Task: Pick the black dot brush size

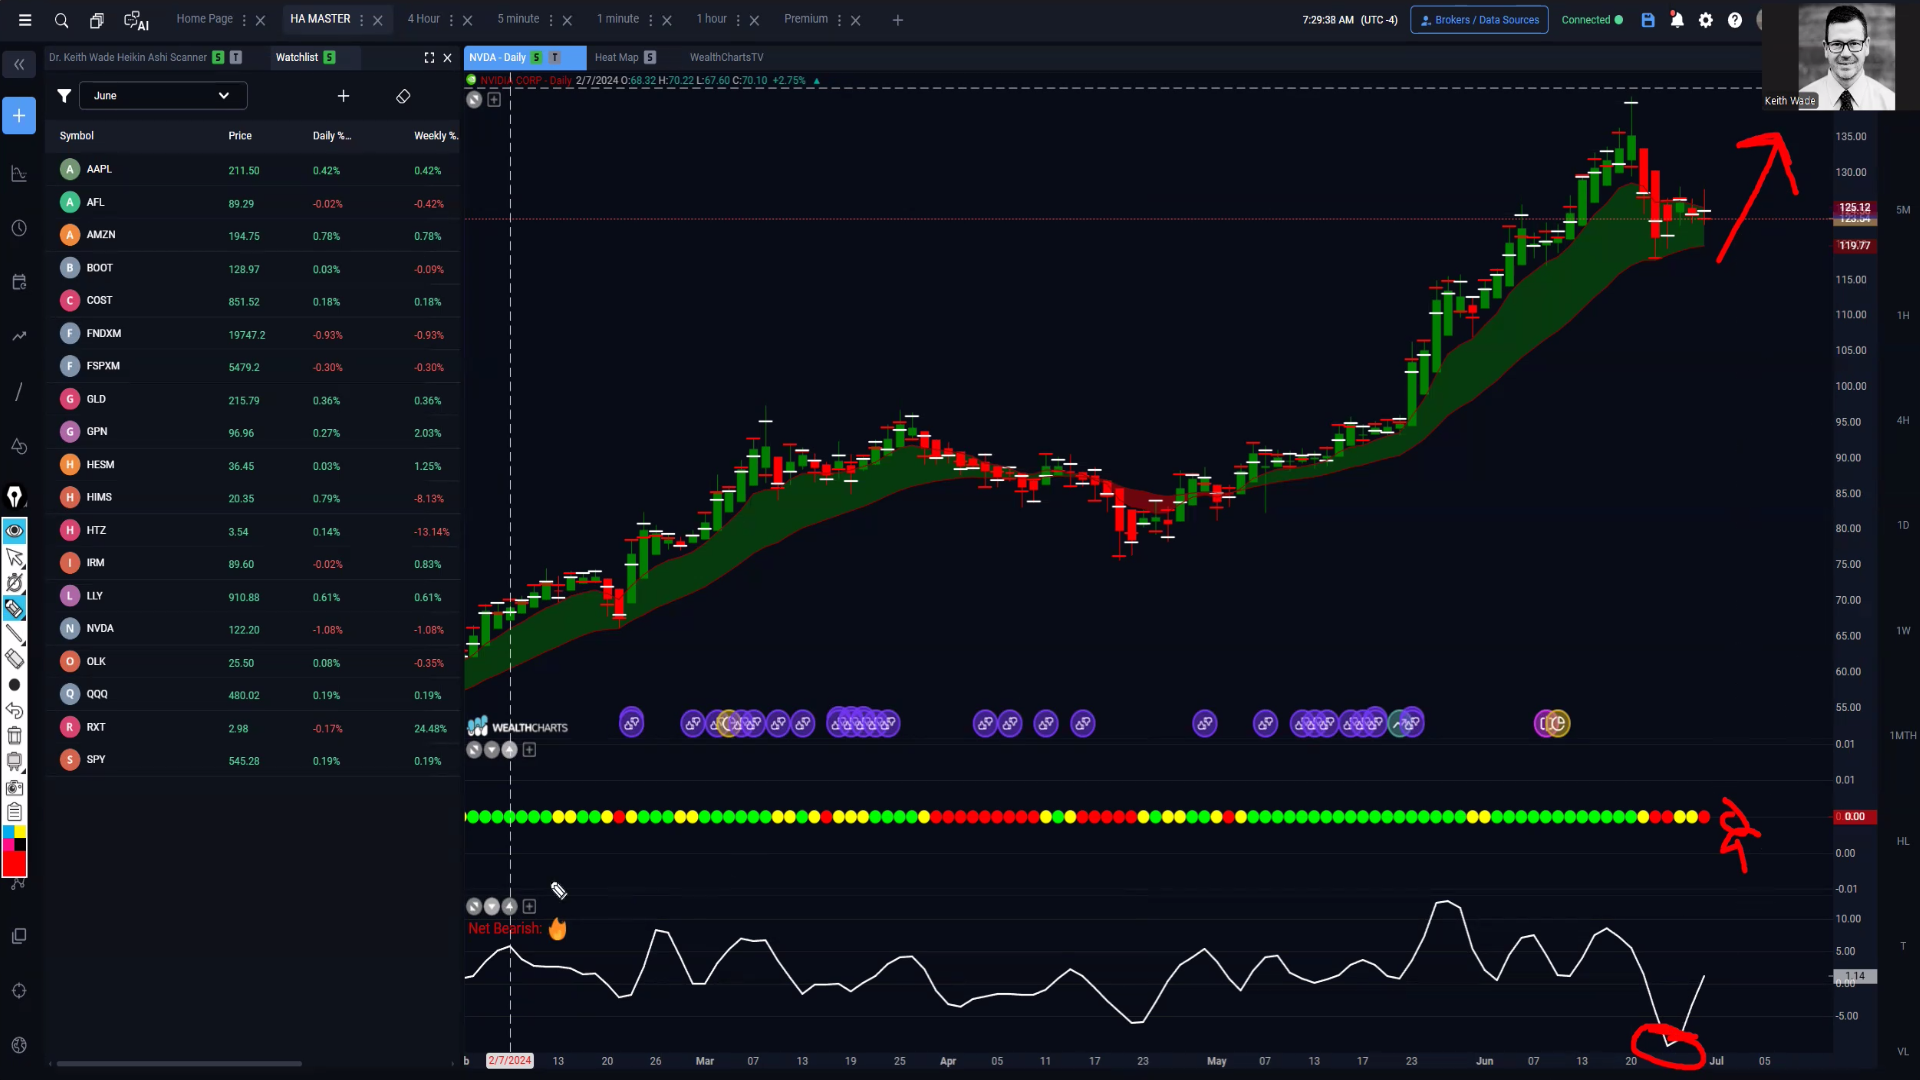Action: pyautogui.click(x=14, y=685)
